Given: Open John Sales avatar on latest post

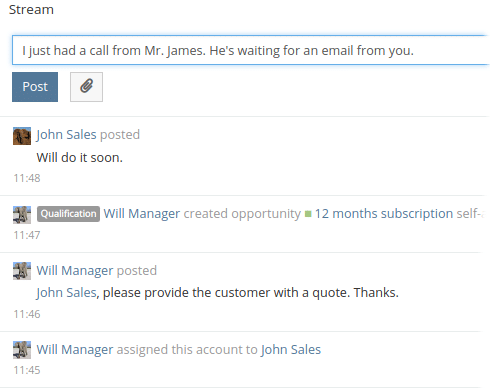Looking at the screenshot, I should (22, 136).
